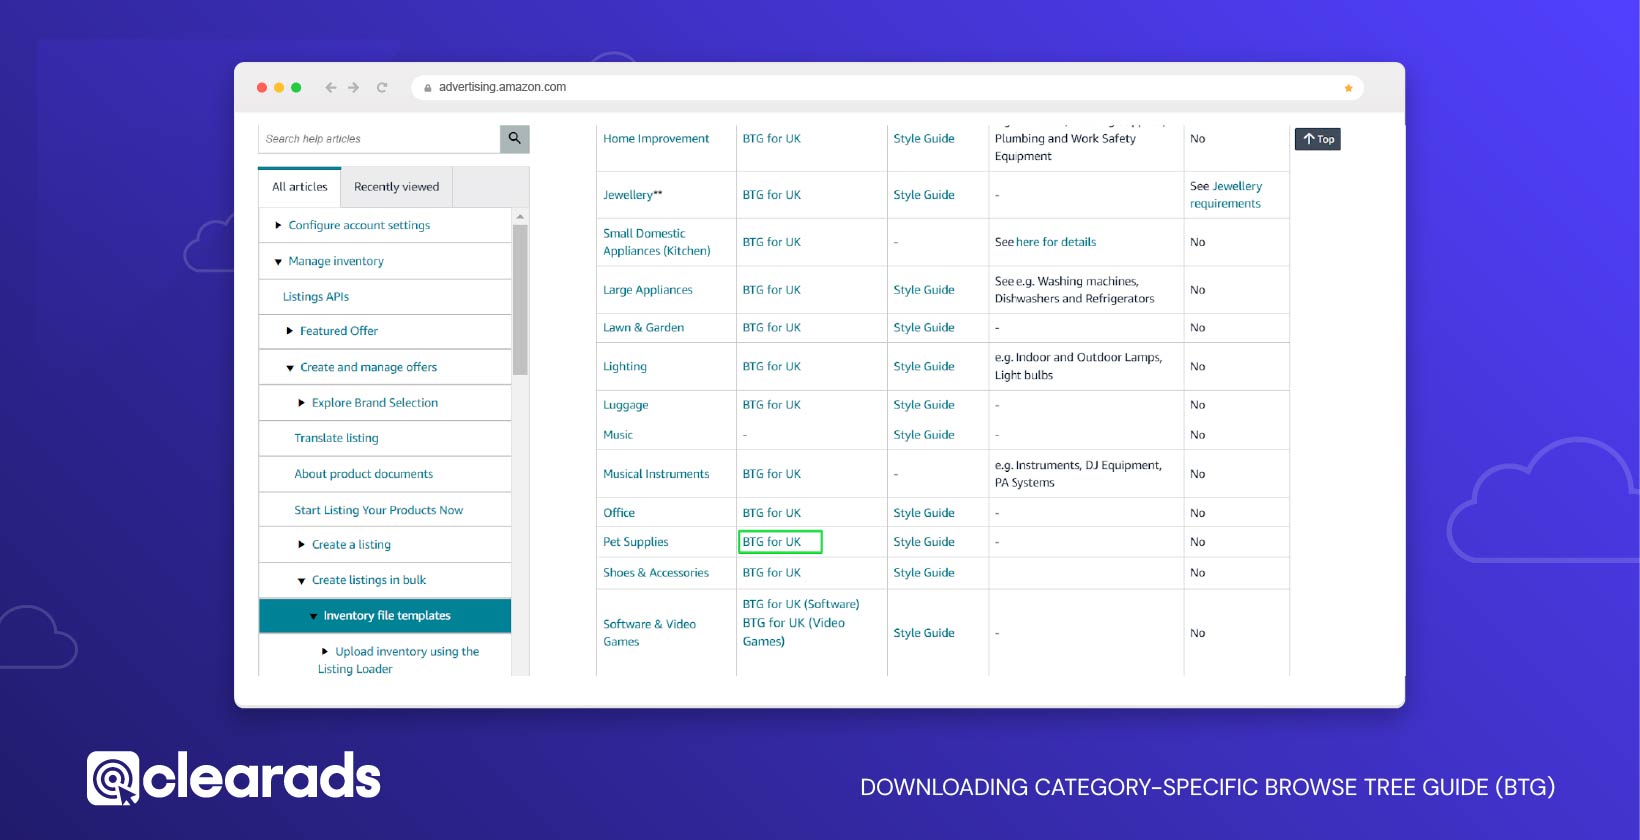Viewport: 1640px width, 840px height.
Task: Open Style Guide for Home Improvement
Action: [x=924, y=139]
